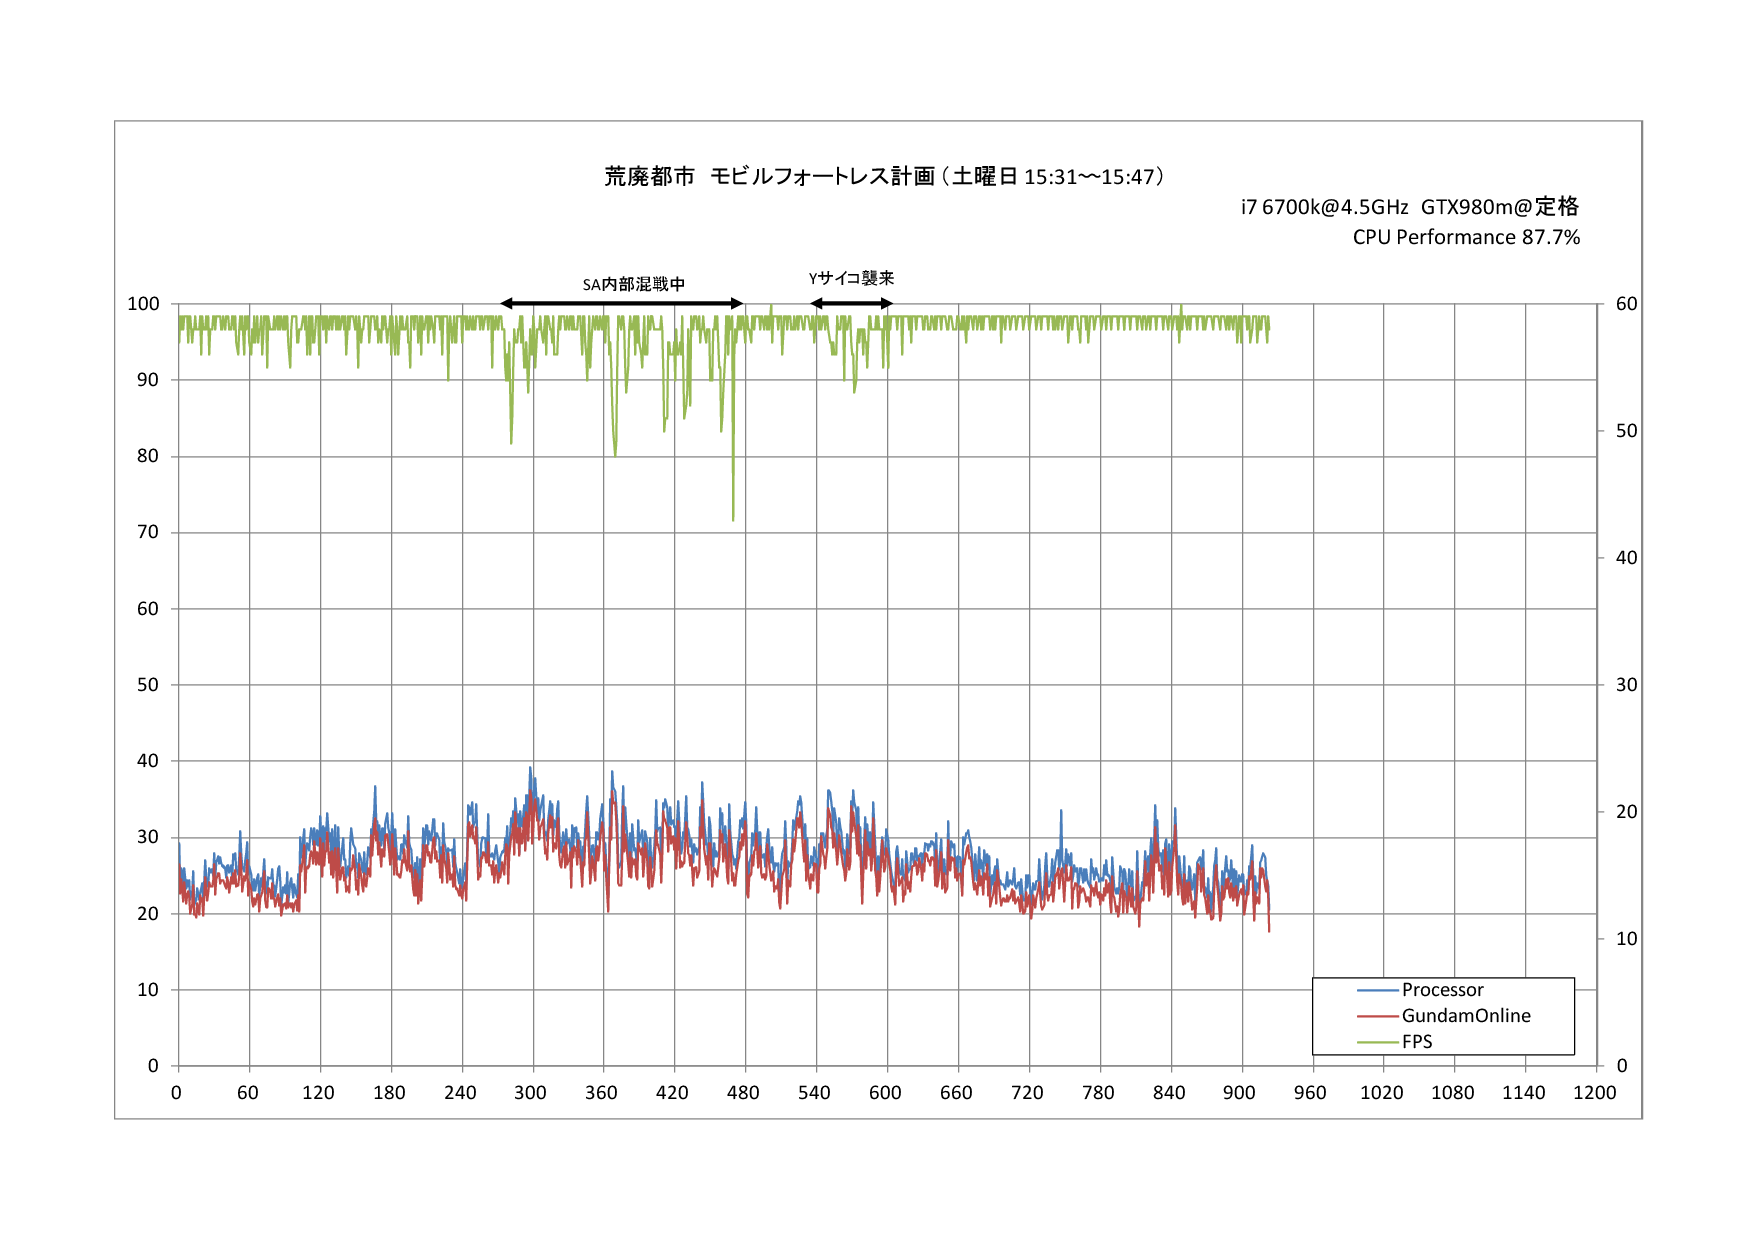Image resolution: width=1754 pixels, height=1240 pixels.
Task: Click the 60 label on right vertical axis
Action: [1627, 304]
